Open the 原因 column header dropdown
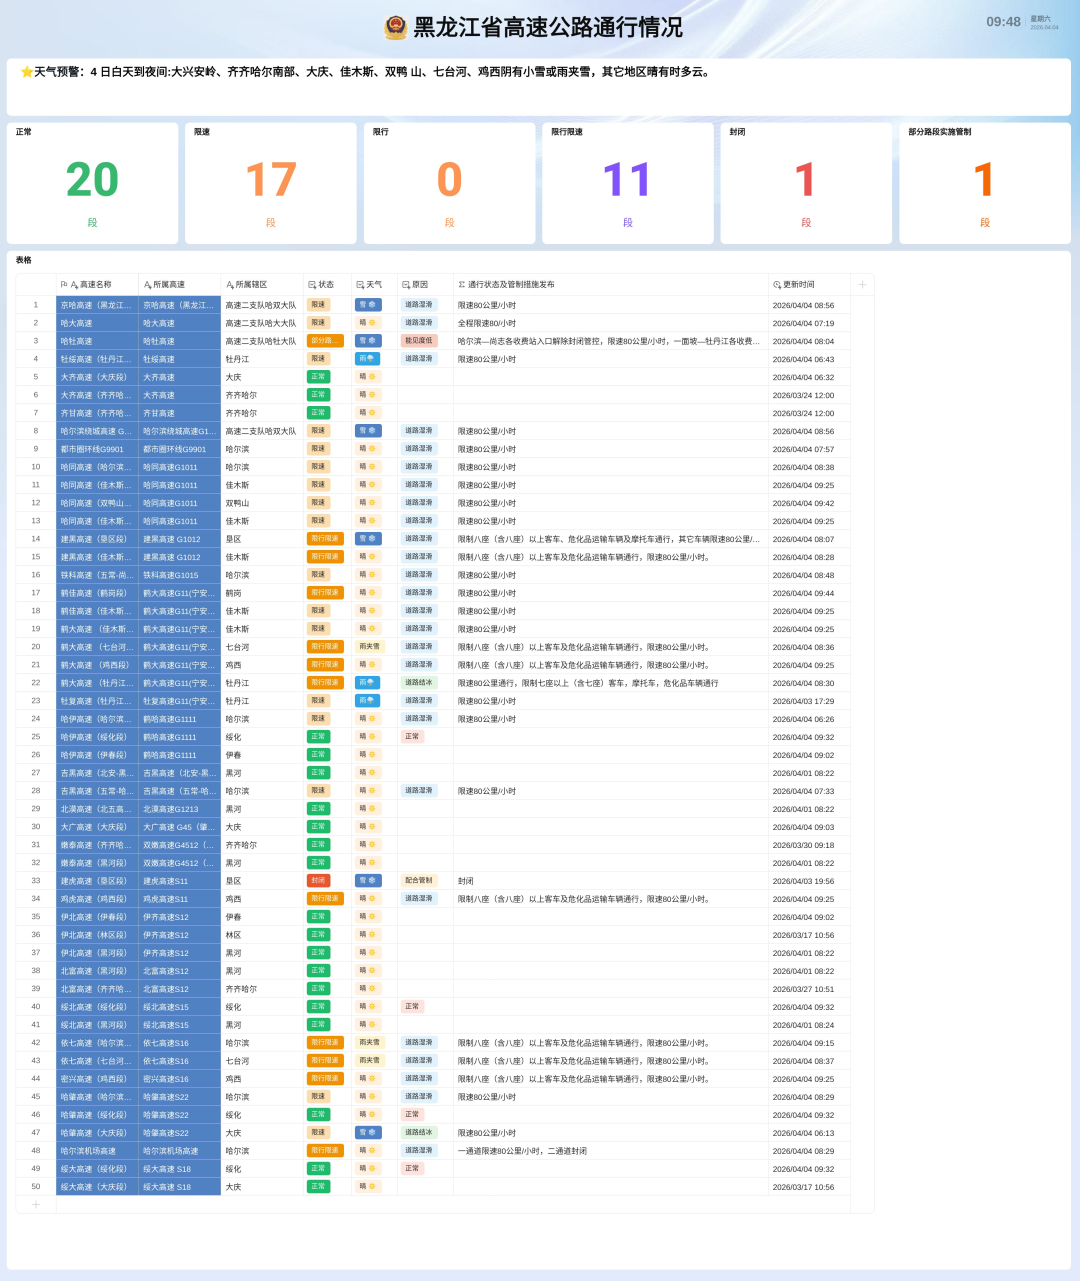Image resolution: width=1080 pixels, height=1281 pixels. [x=419, y=285]
